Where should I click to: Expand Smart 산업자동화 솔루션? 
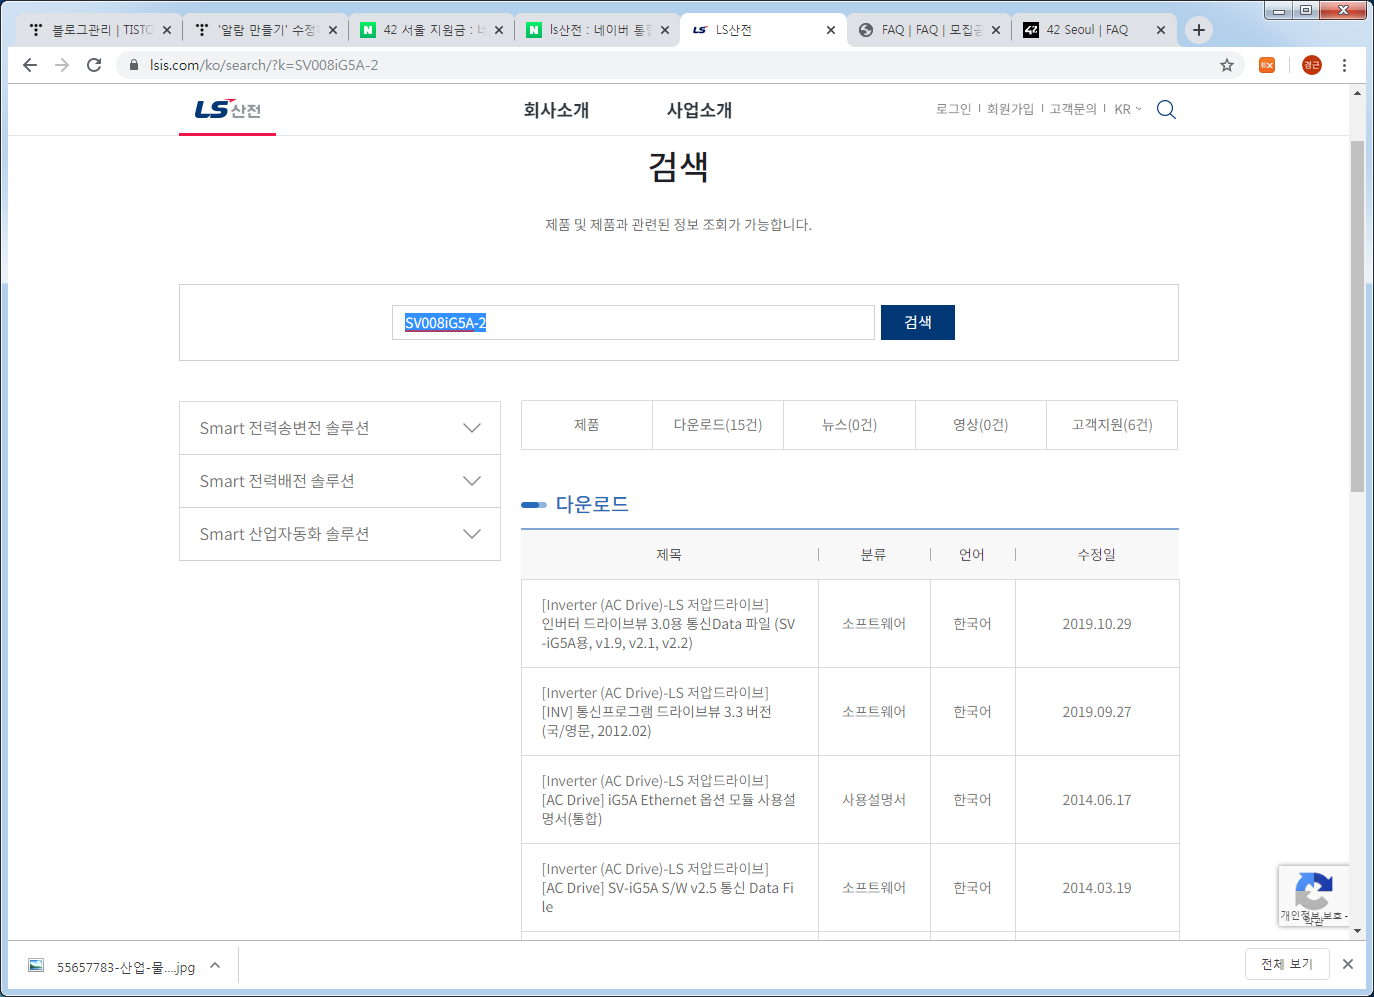coord(340,534)
